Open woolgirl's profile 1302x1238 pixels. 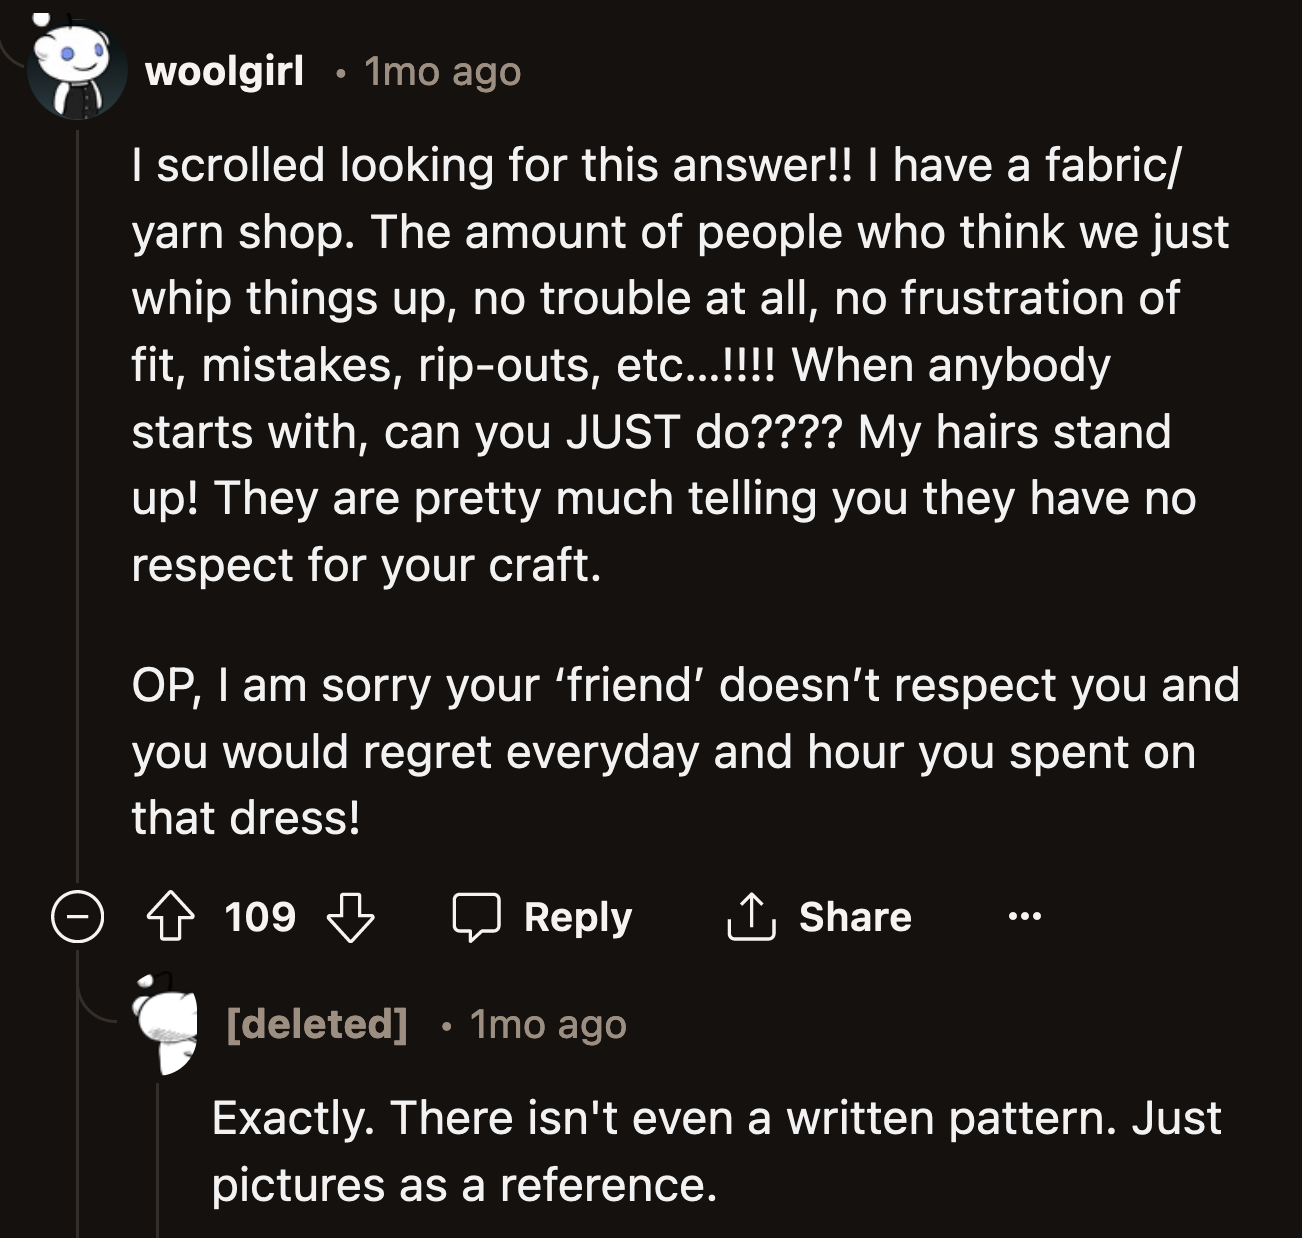click(225, 72)
